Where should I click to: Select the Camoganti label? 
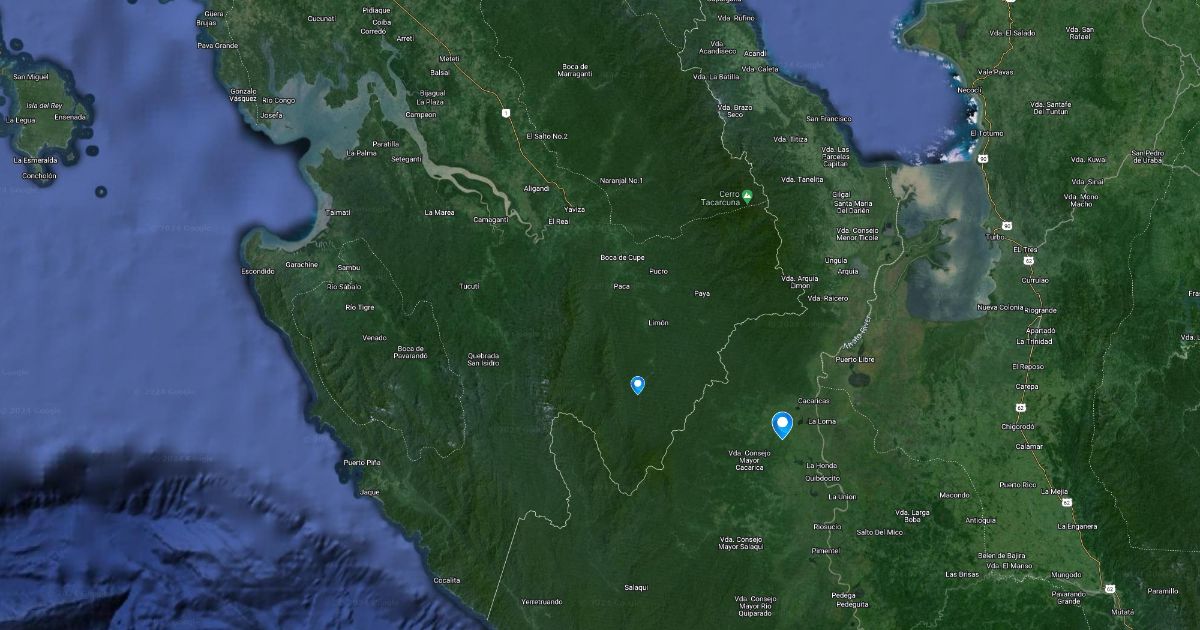point(490,219)
